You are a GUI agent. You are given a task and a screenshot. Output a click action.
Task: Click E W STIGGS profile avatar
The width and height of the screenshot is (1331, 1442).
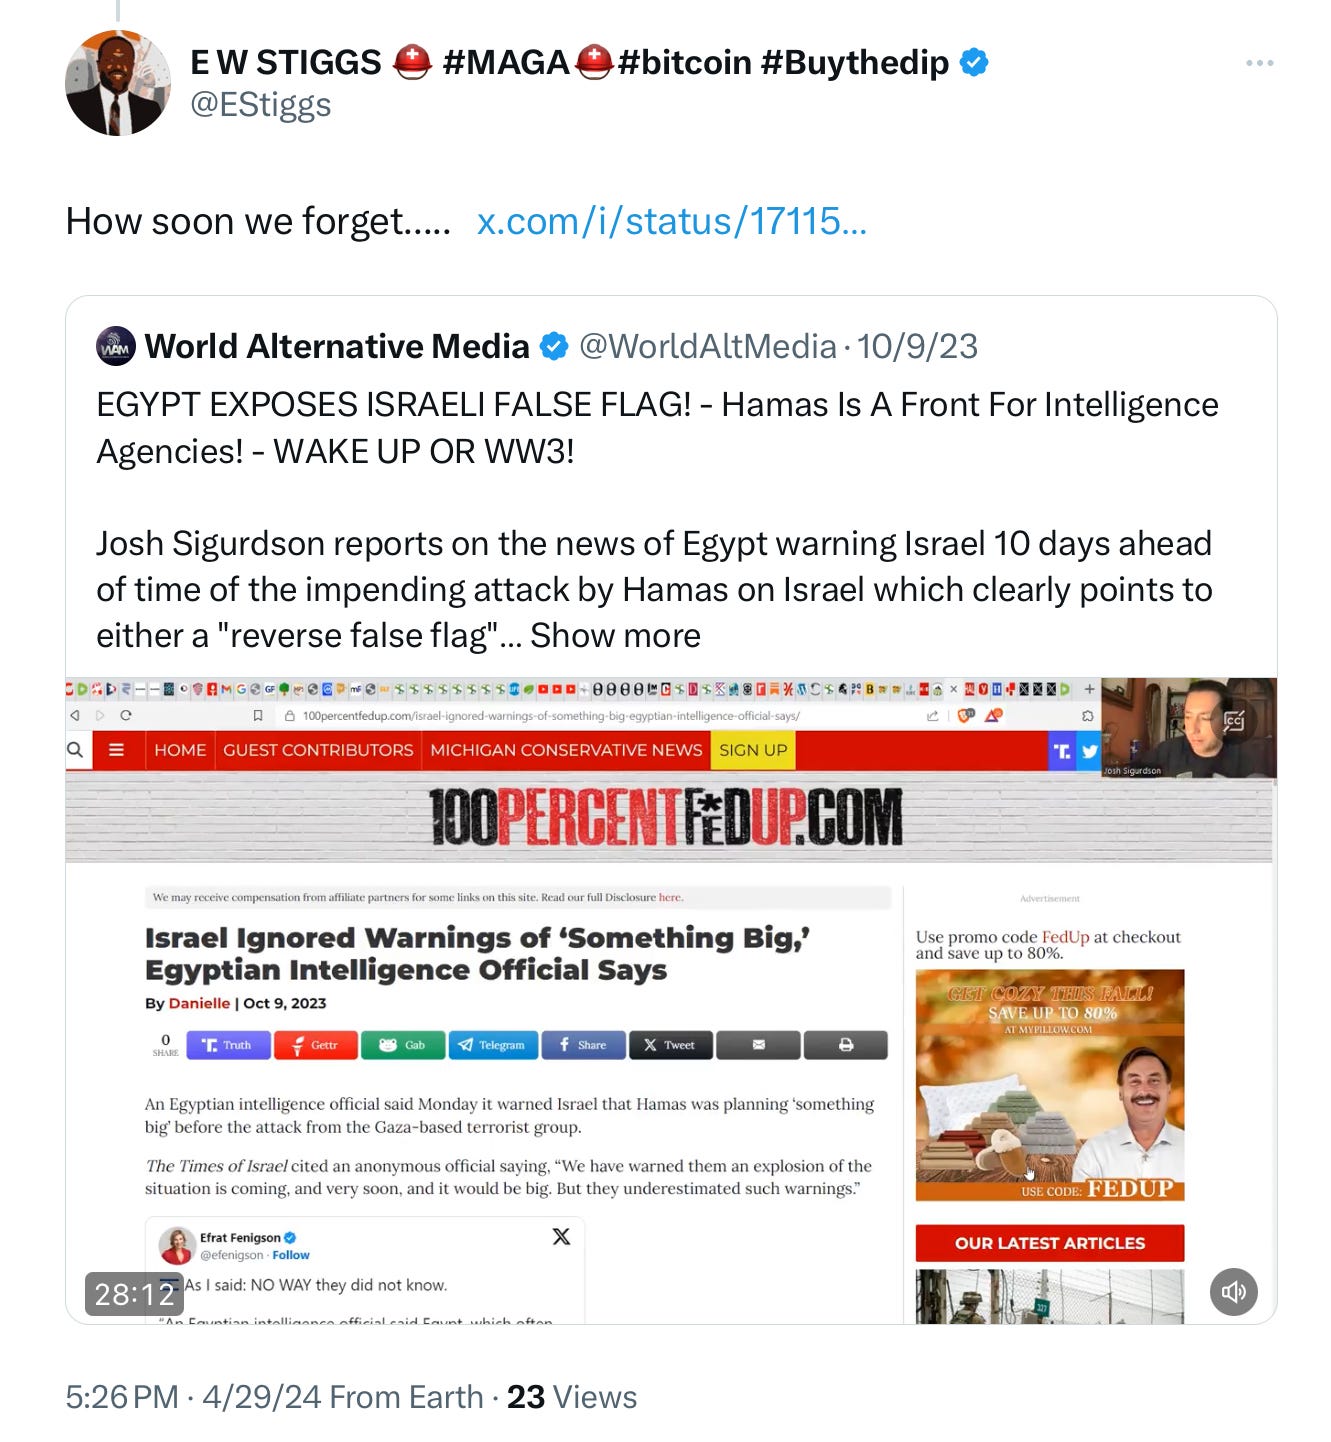pyautogui.click(x=118, y=83)
